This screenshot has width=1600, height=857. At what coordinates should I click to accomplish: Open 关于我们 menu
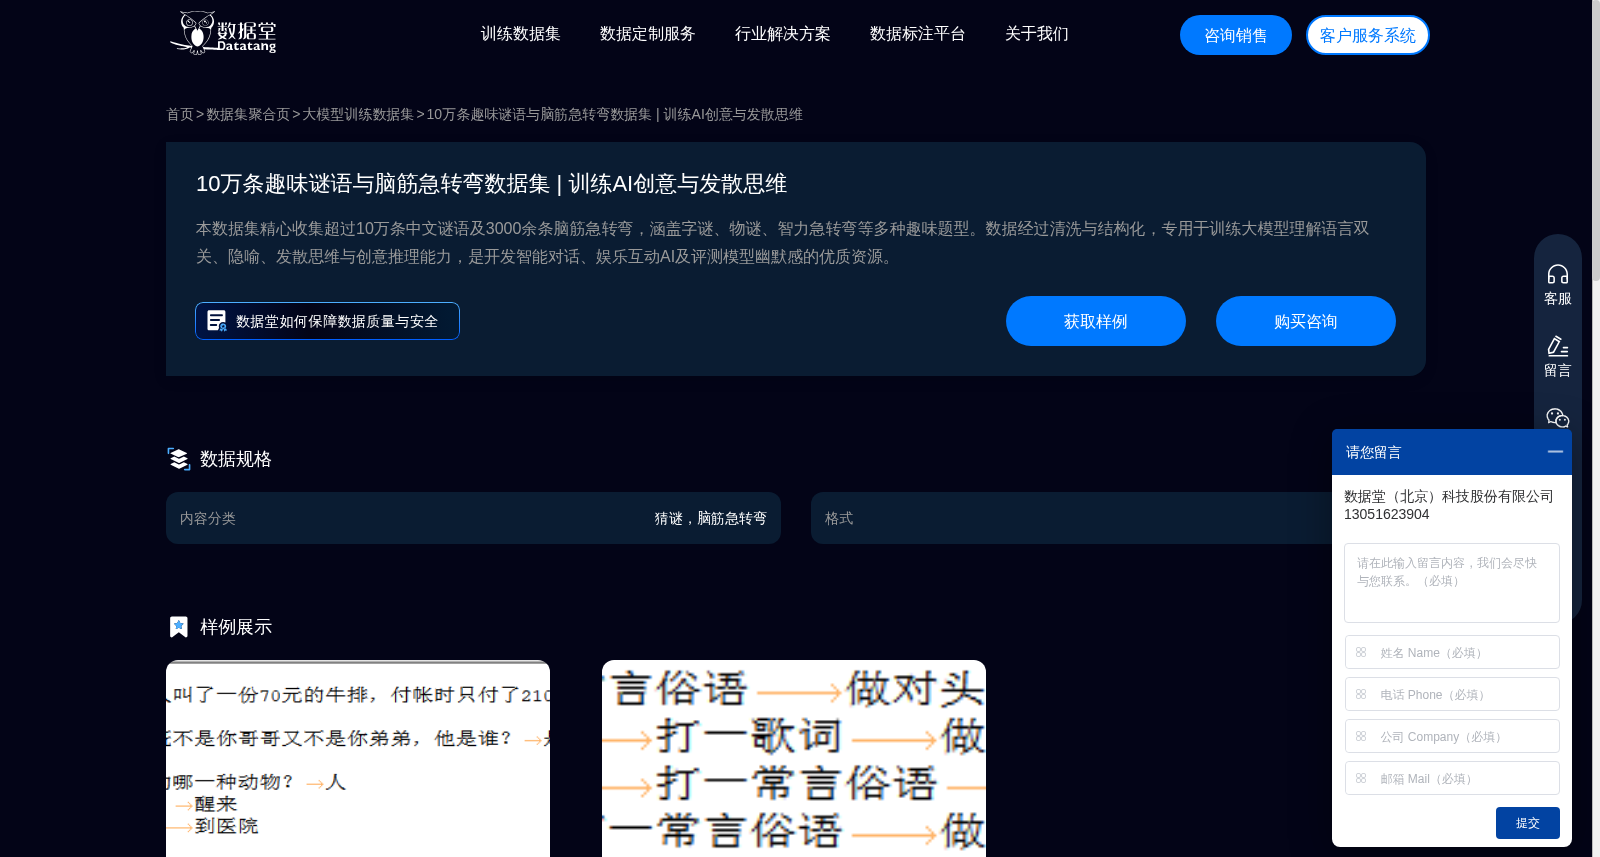[1036, 34]
